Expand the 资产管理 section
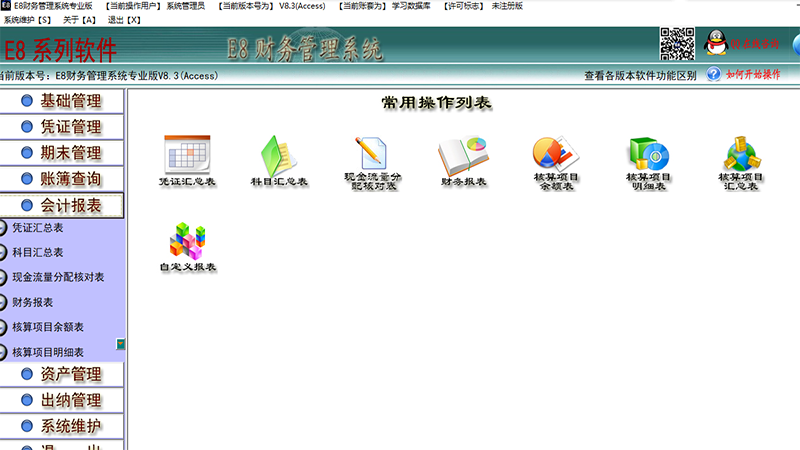The image size is (800, 450). pyautogui.click(x=62, y=374)
